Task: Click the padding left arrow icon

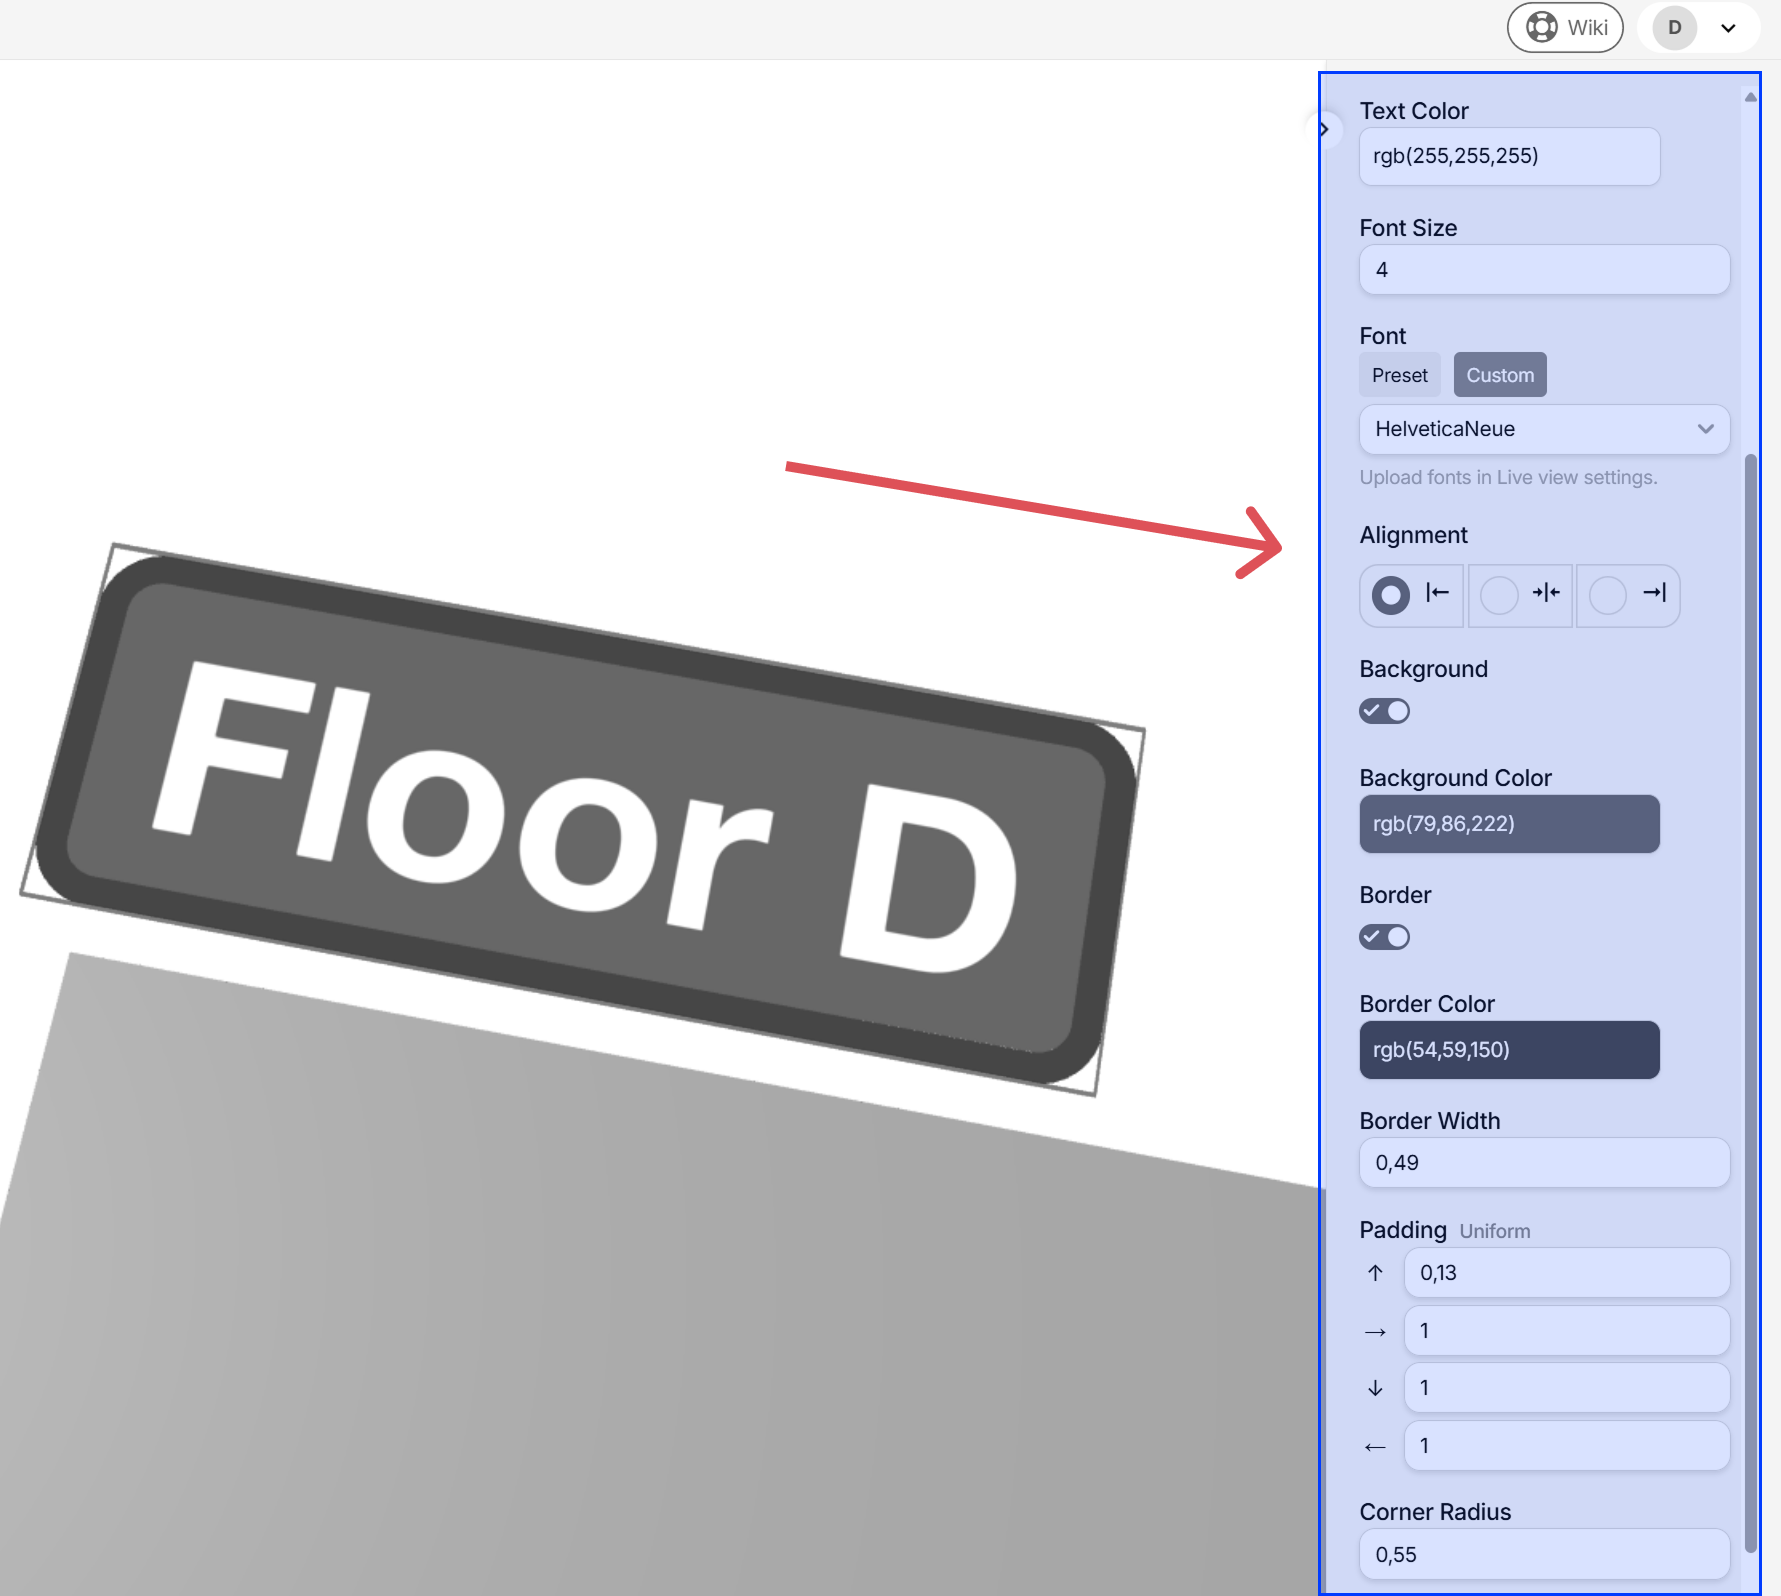Action: (x=1376, y=1446)
